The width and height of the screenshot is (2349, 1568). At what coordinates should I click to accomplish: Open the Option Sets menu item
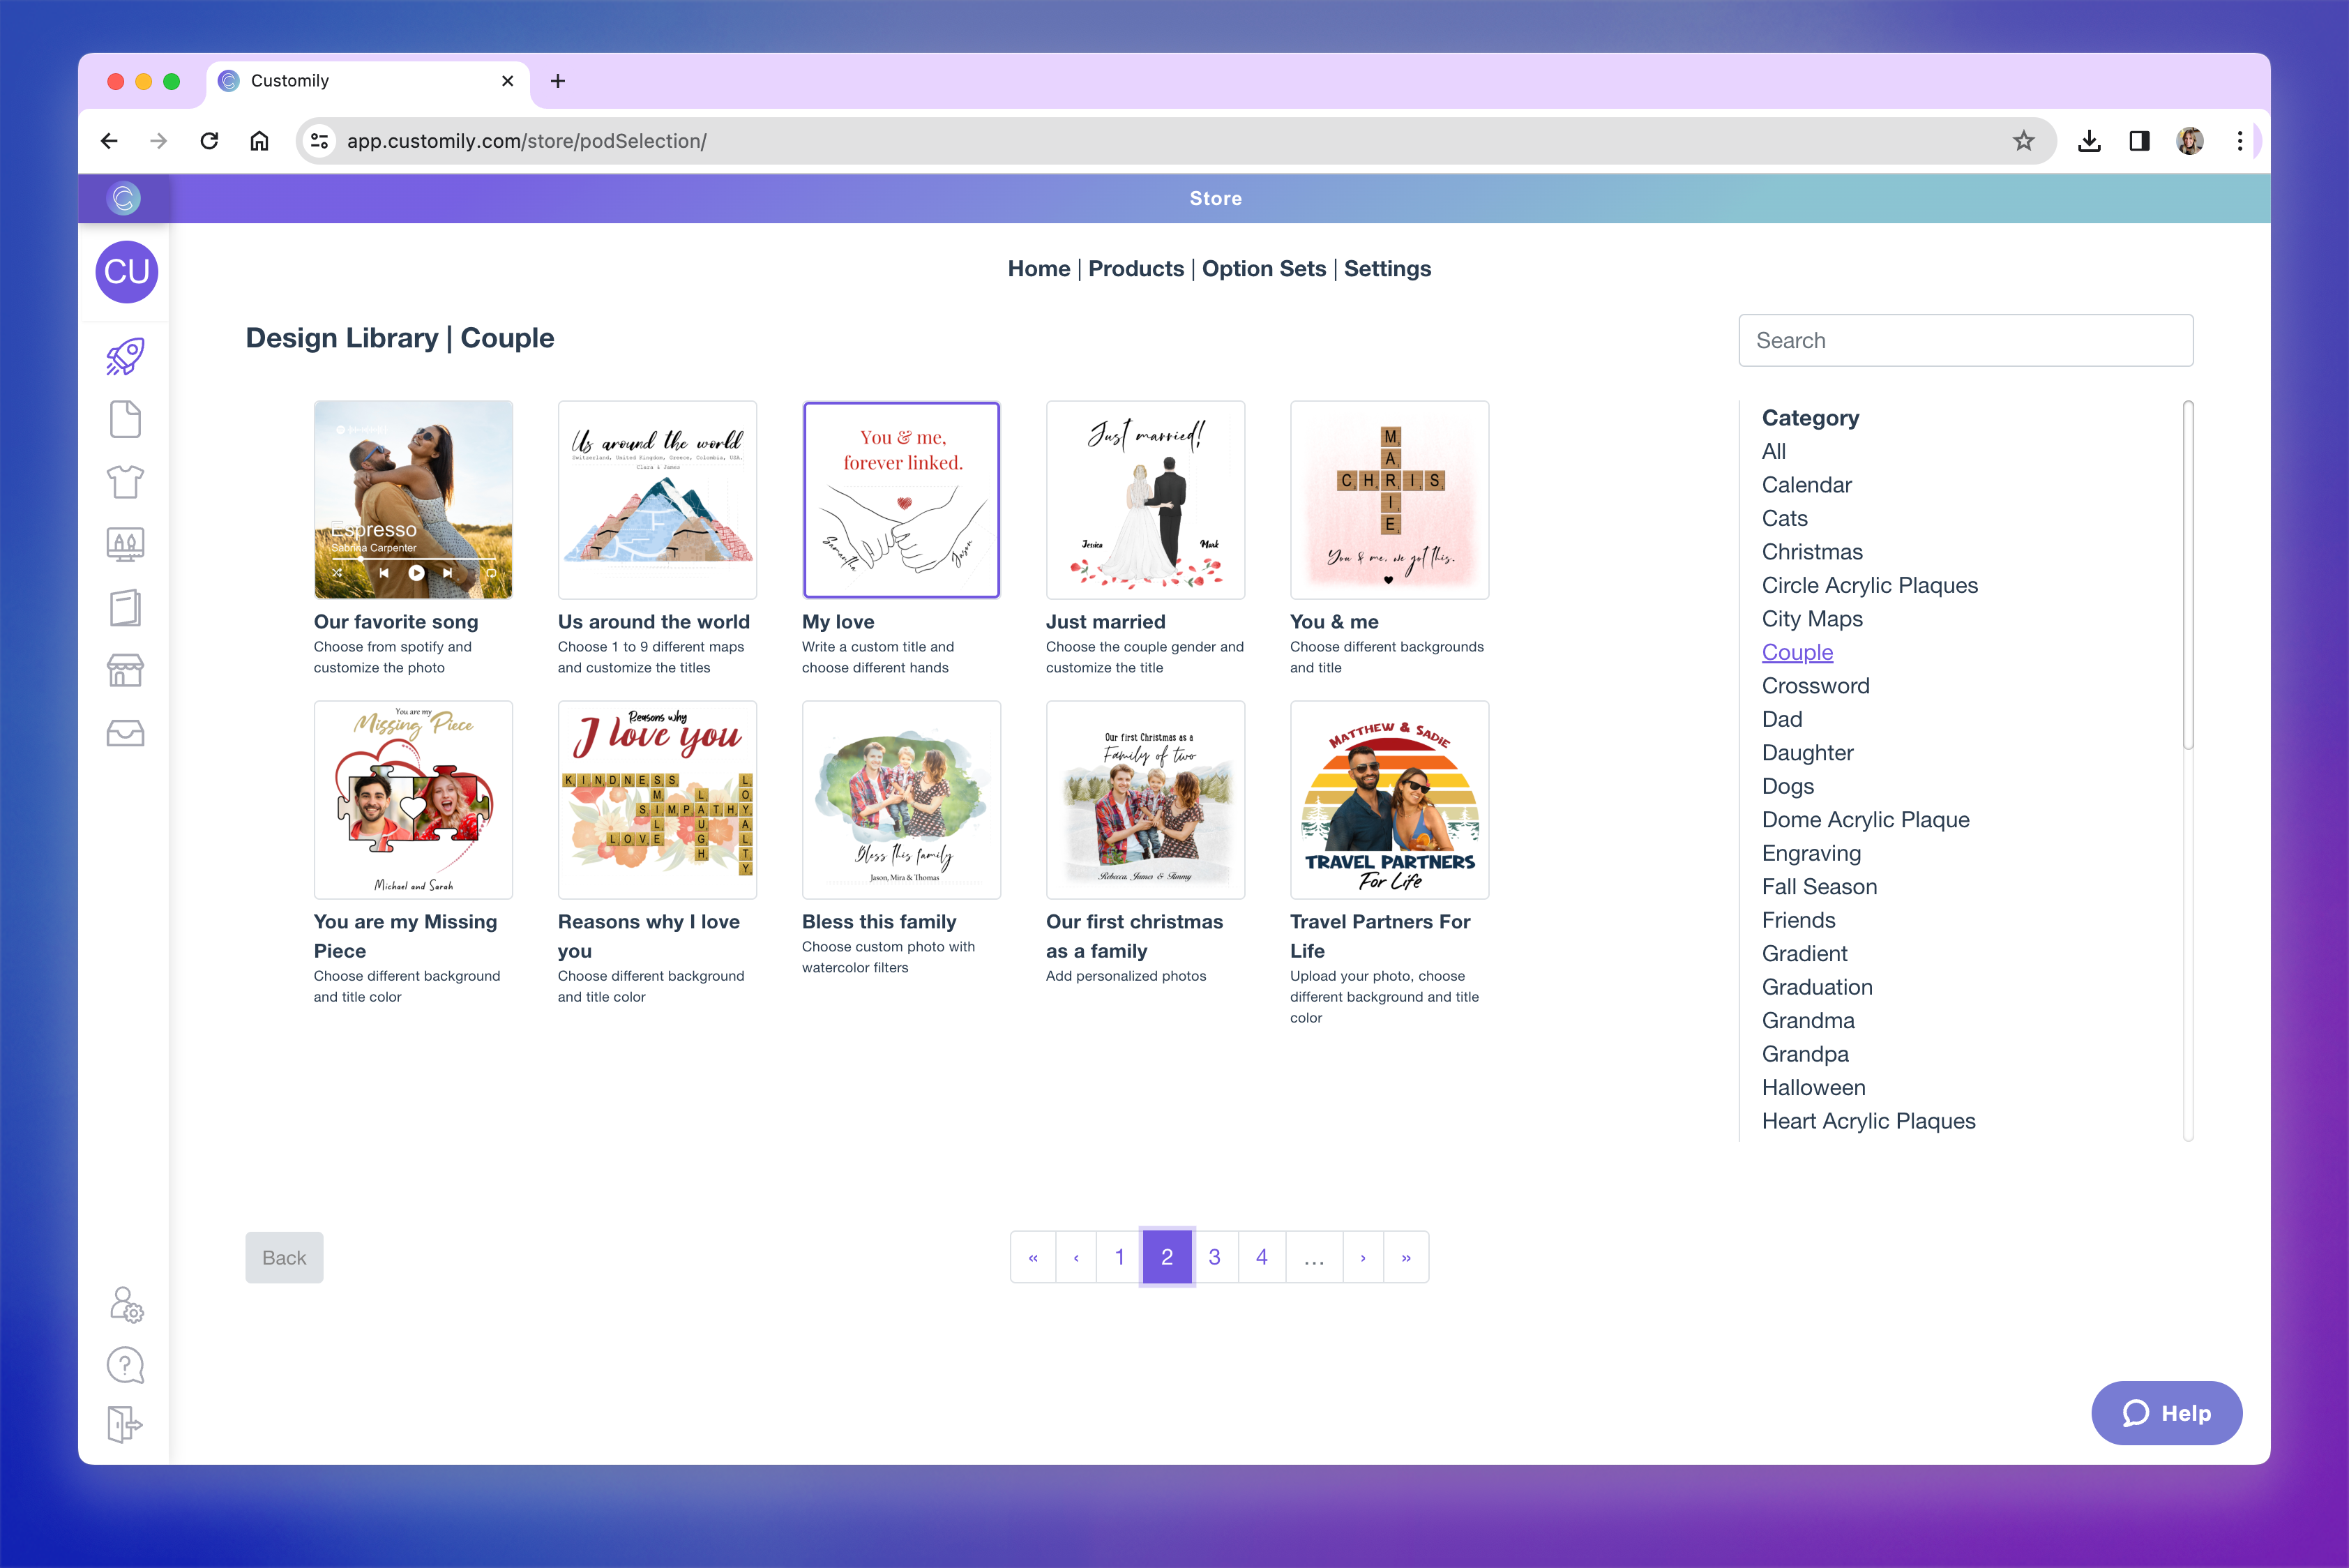click(x=1263, y=269)
